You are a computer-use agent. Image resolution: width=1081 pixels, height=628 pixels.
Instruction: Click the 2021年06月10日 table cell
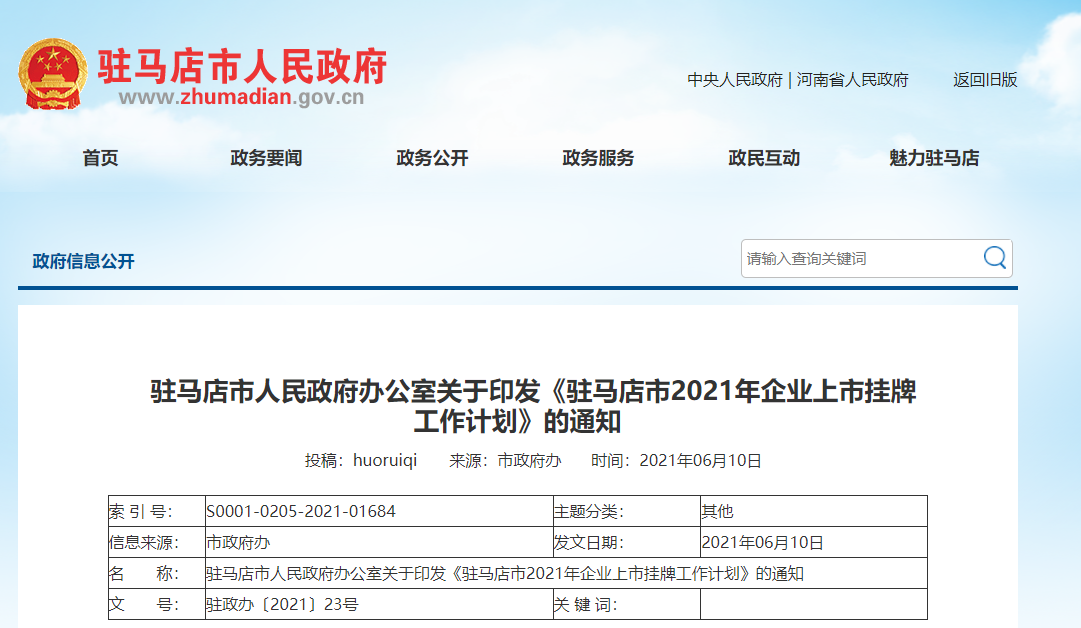click(814, 543)
